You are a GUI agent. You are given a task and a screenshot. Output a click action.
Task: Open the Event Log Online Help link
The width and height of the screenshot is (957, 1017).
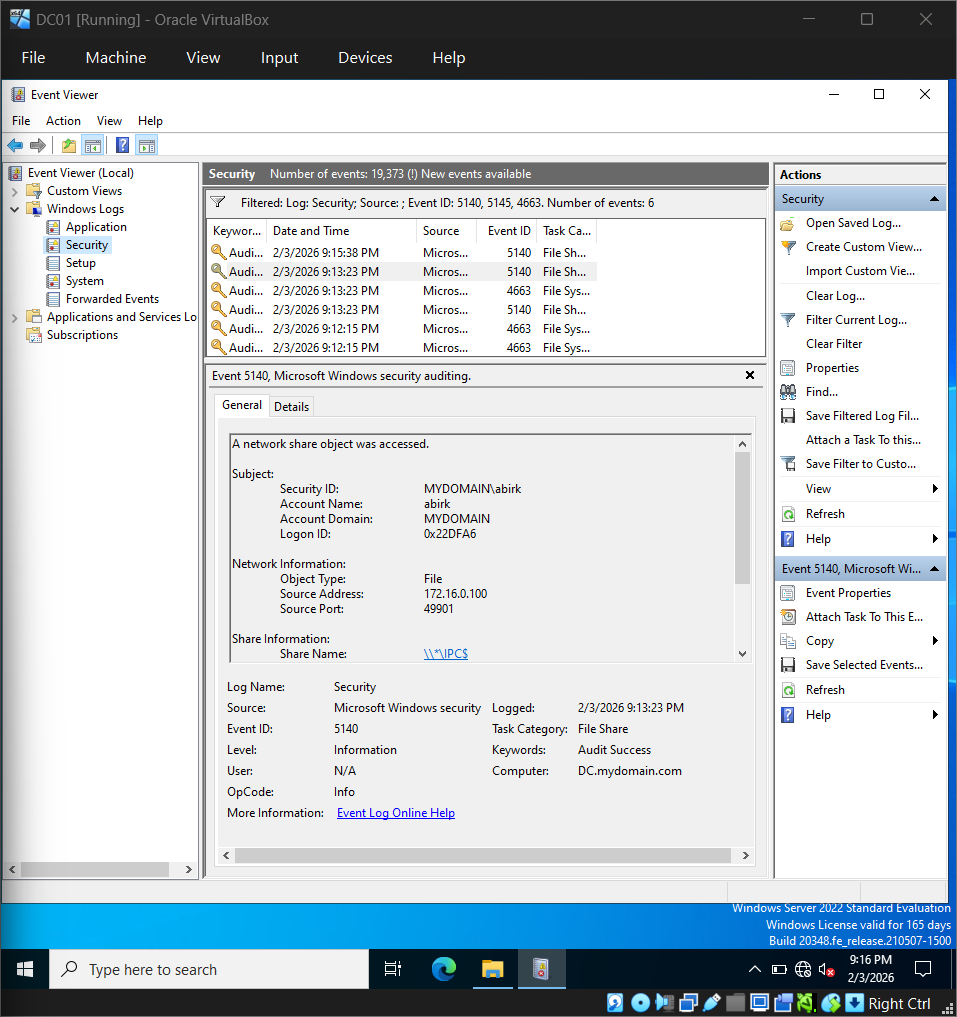click(x=396, y=813)
